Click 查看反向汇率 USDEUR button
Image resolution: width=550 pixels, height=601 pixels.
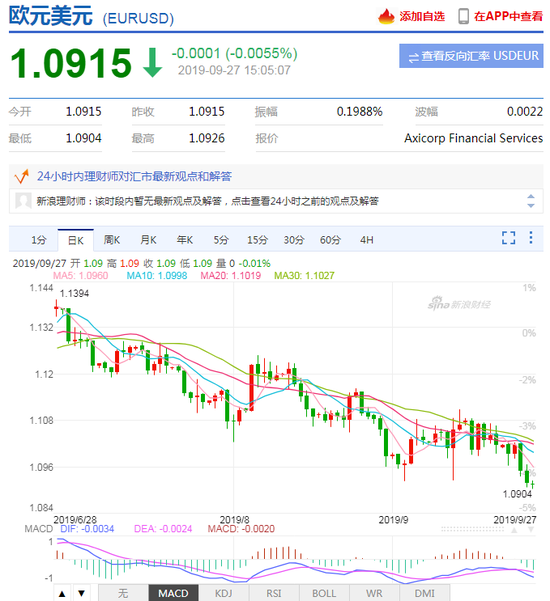point(471,56)
